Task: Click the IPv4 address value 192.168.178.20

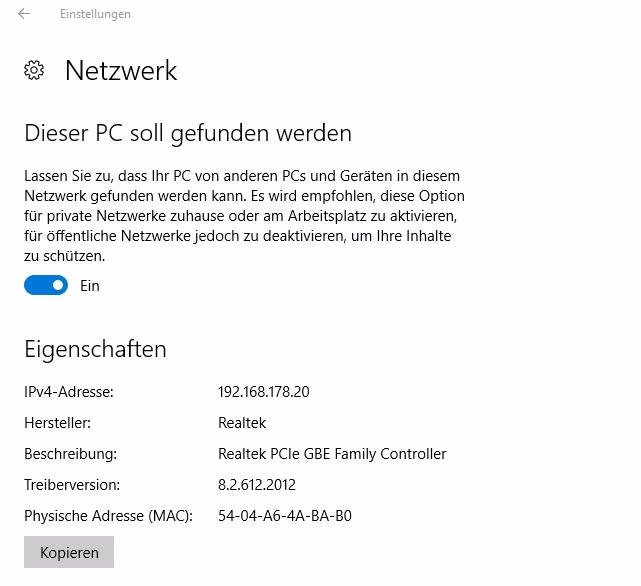Action: point(264,392)
